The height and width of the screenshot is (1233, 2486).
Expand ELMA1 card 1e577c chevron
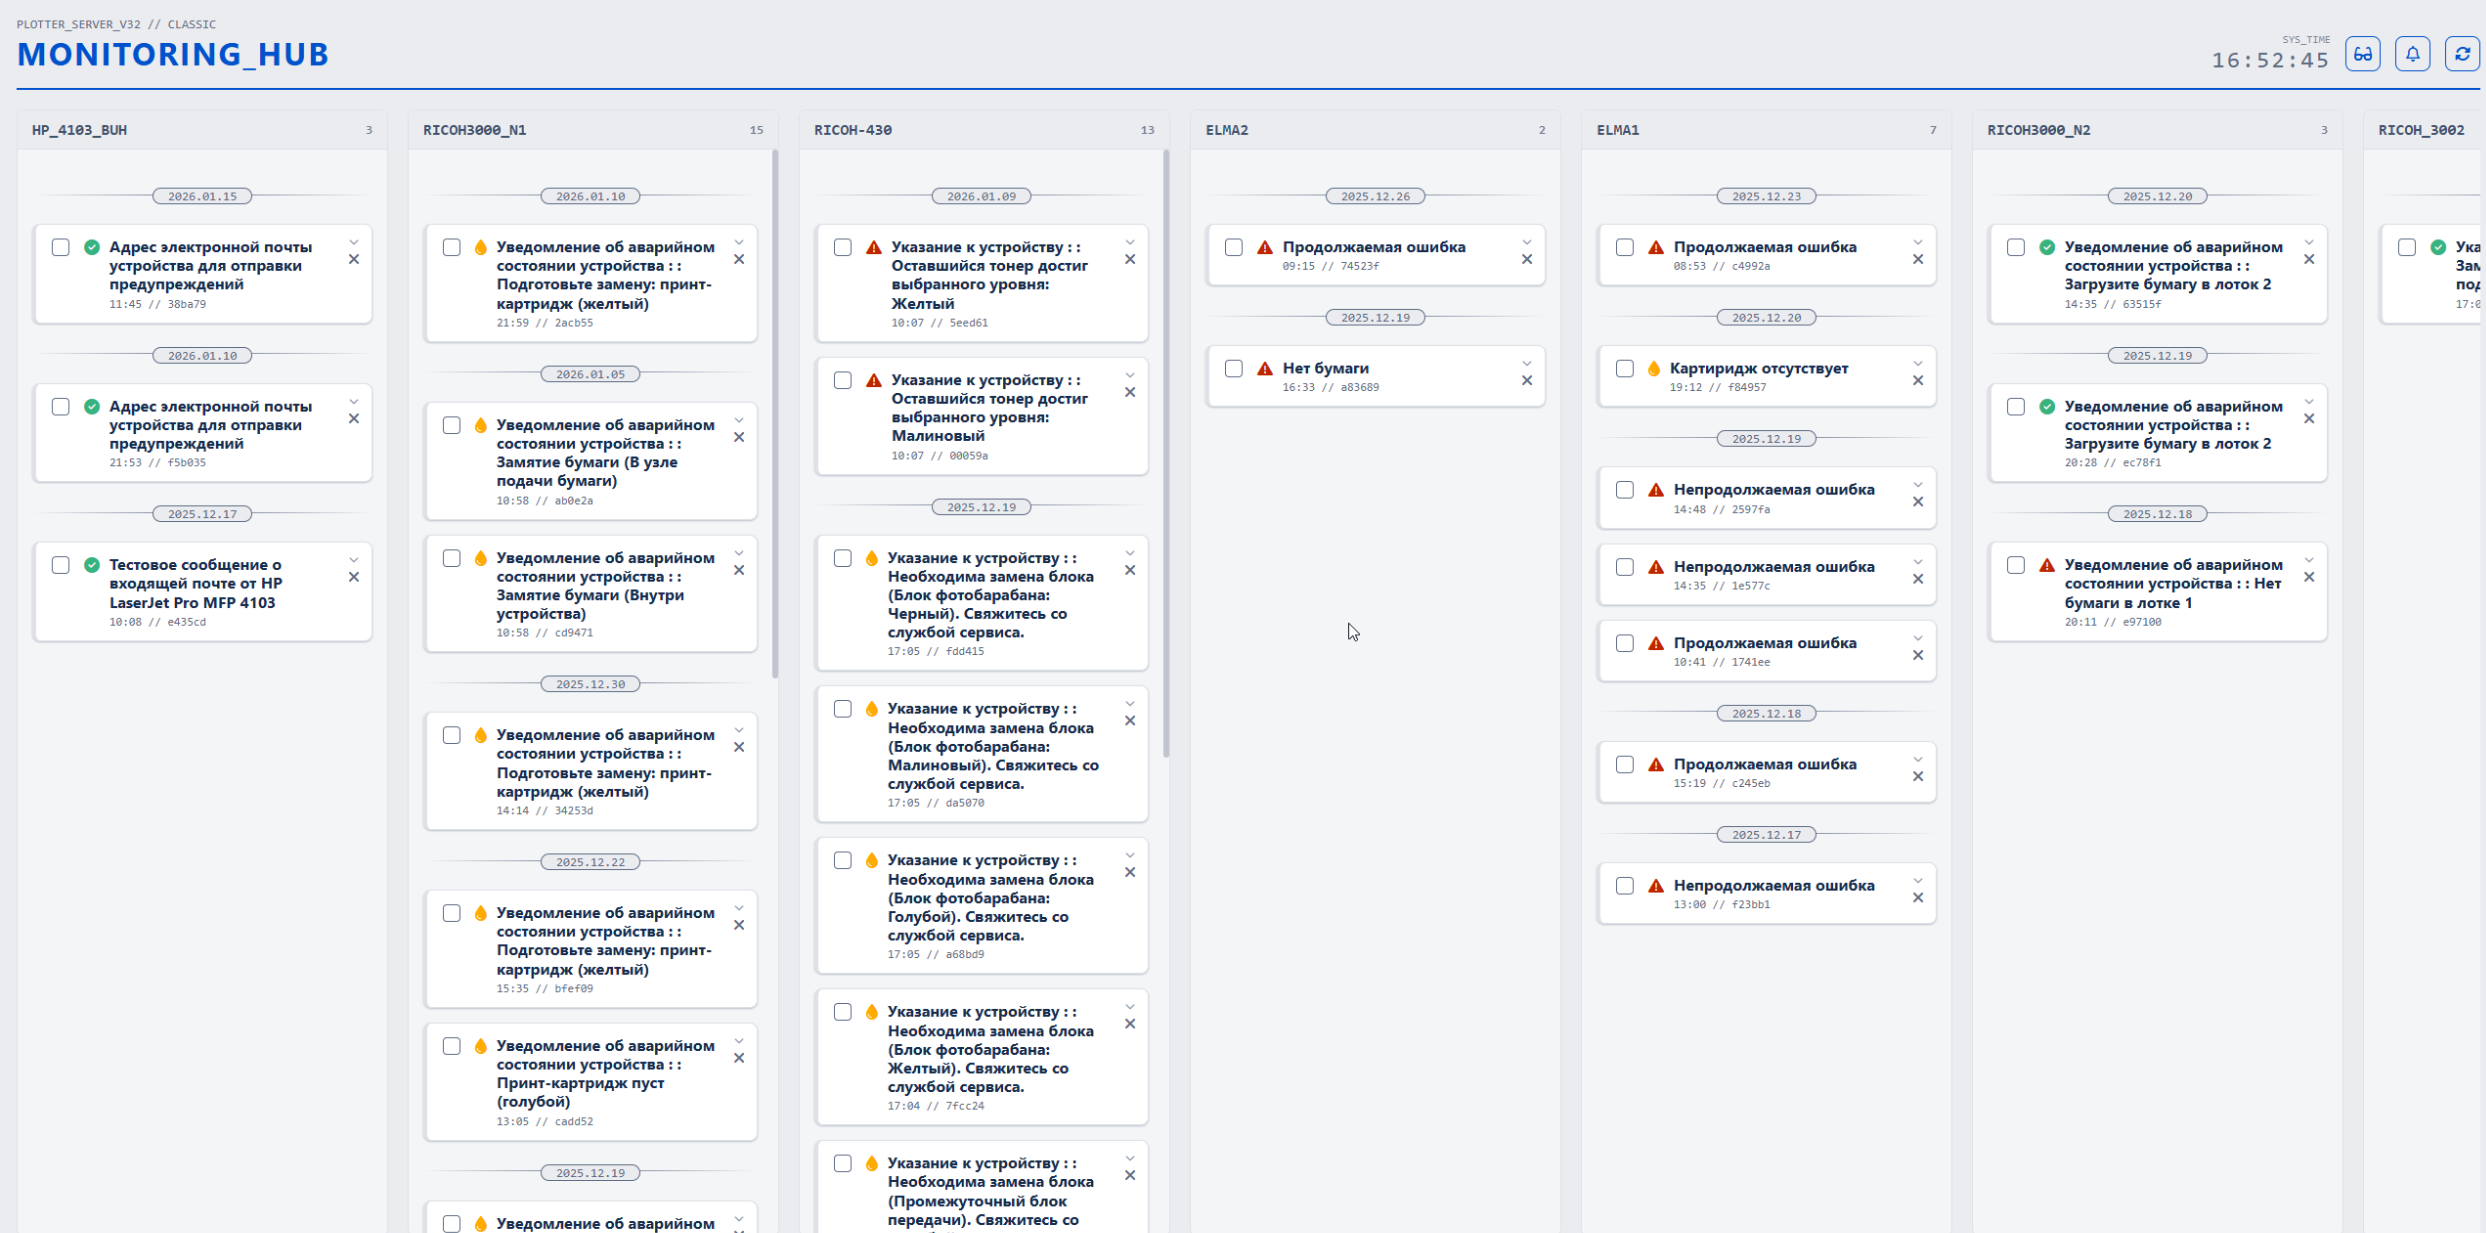pyautogui.click(x=1918, y=562)
